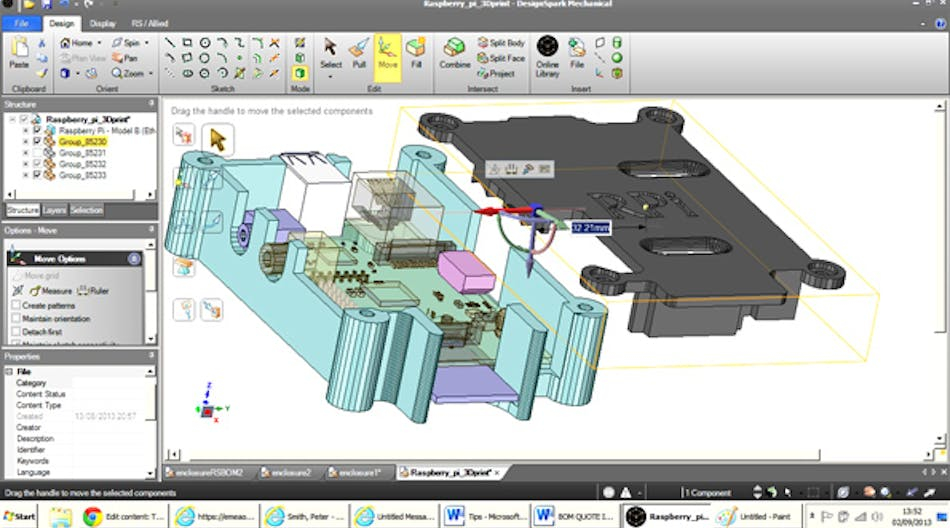Switch to the RS / Allied ribbon tab

pyautogui.click(x=150, y=24)
